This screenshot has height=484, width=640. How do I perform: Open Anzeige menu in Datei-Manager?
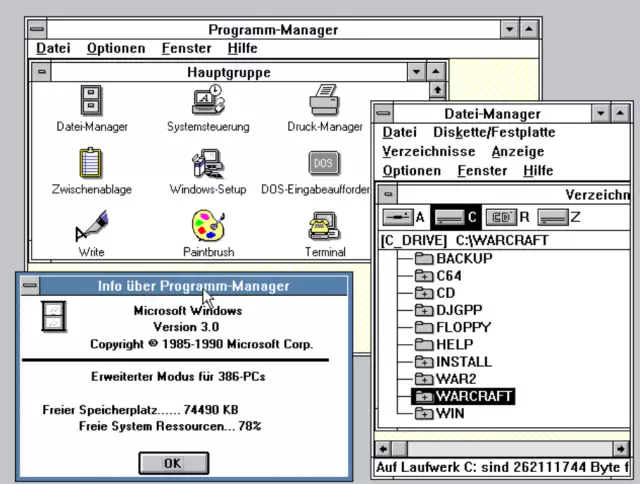(x=518, y=151)
